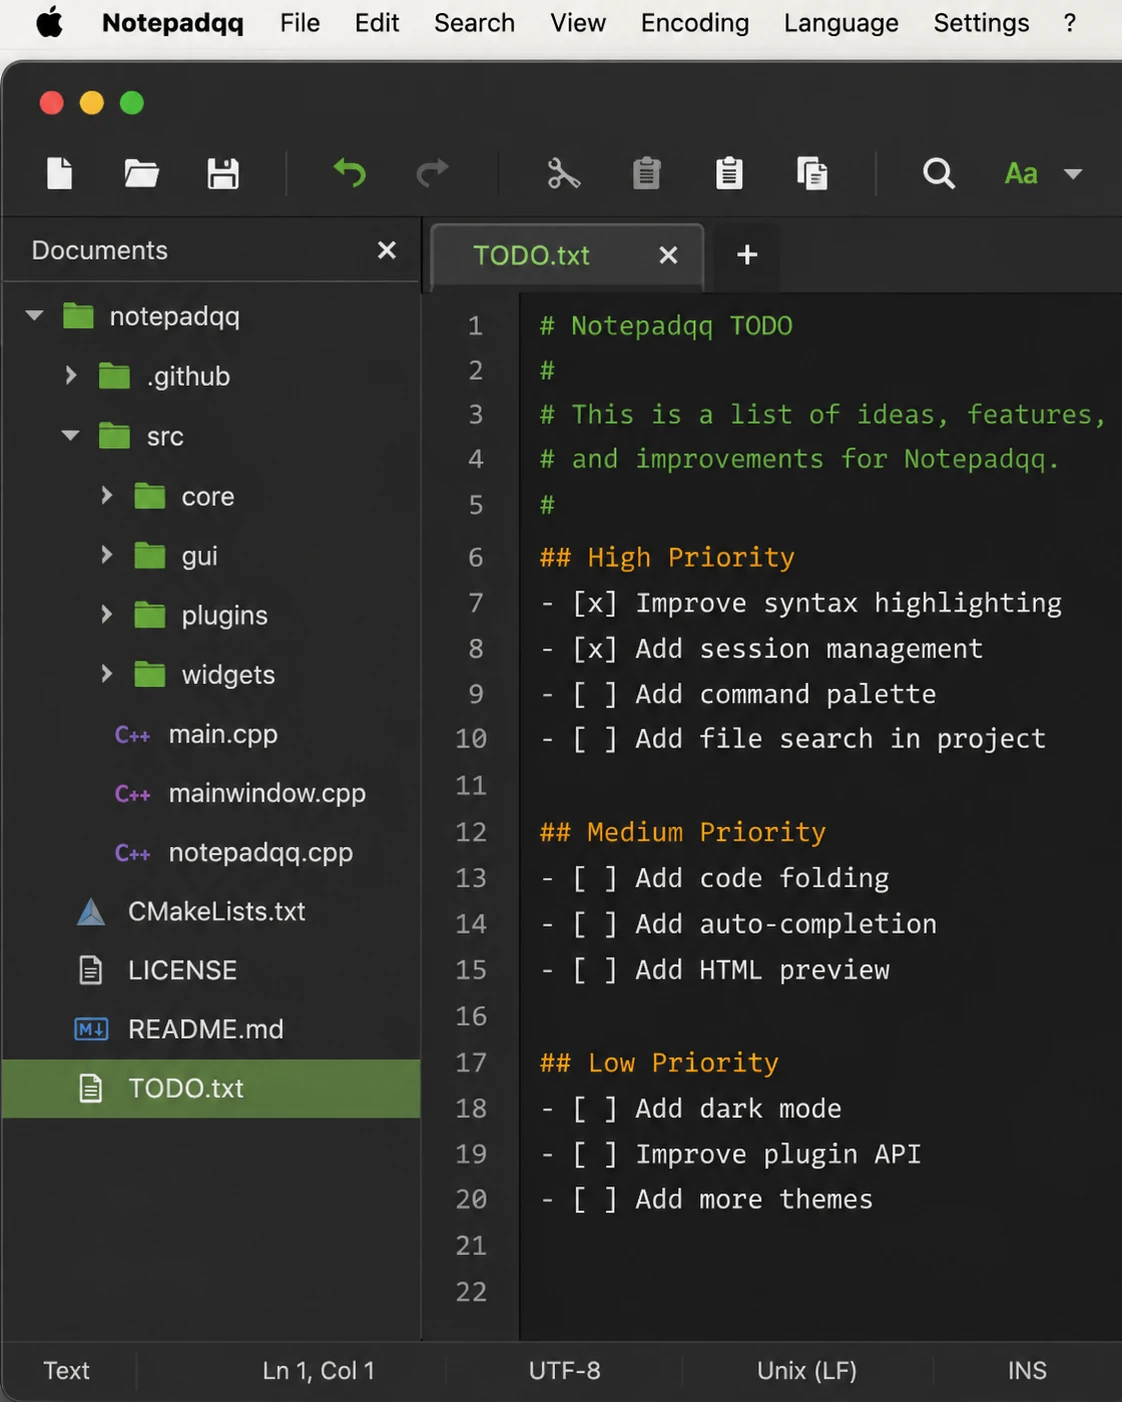Open the Search menu

point(474,23)
